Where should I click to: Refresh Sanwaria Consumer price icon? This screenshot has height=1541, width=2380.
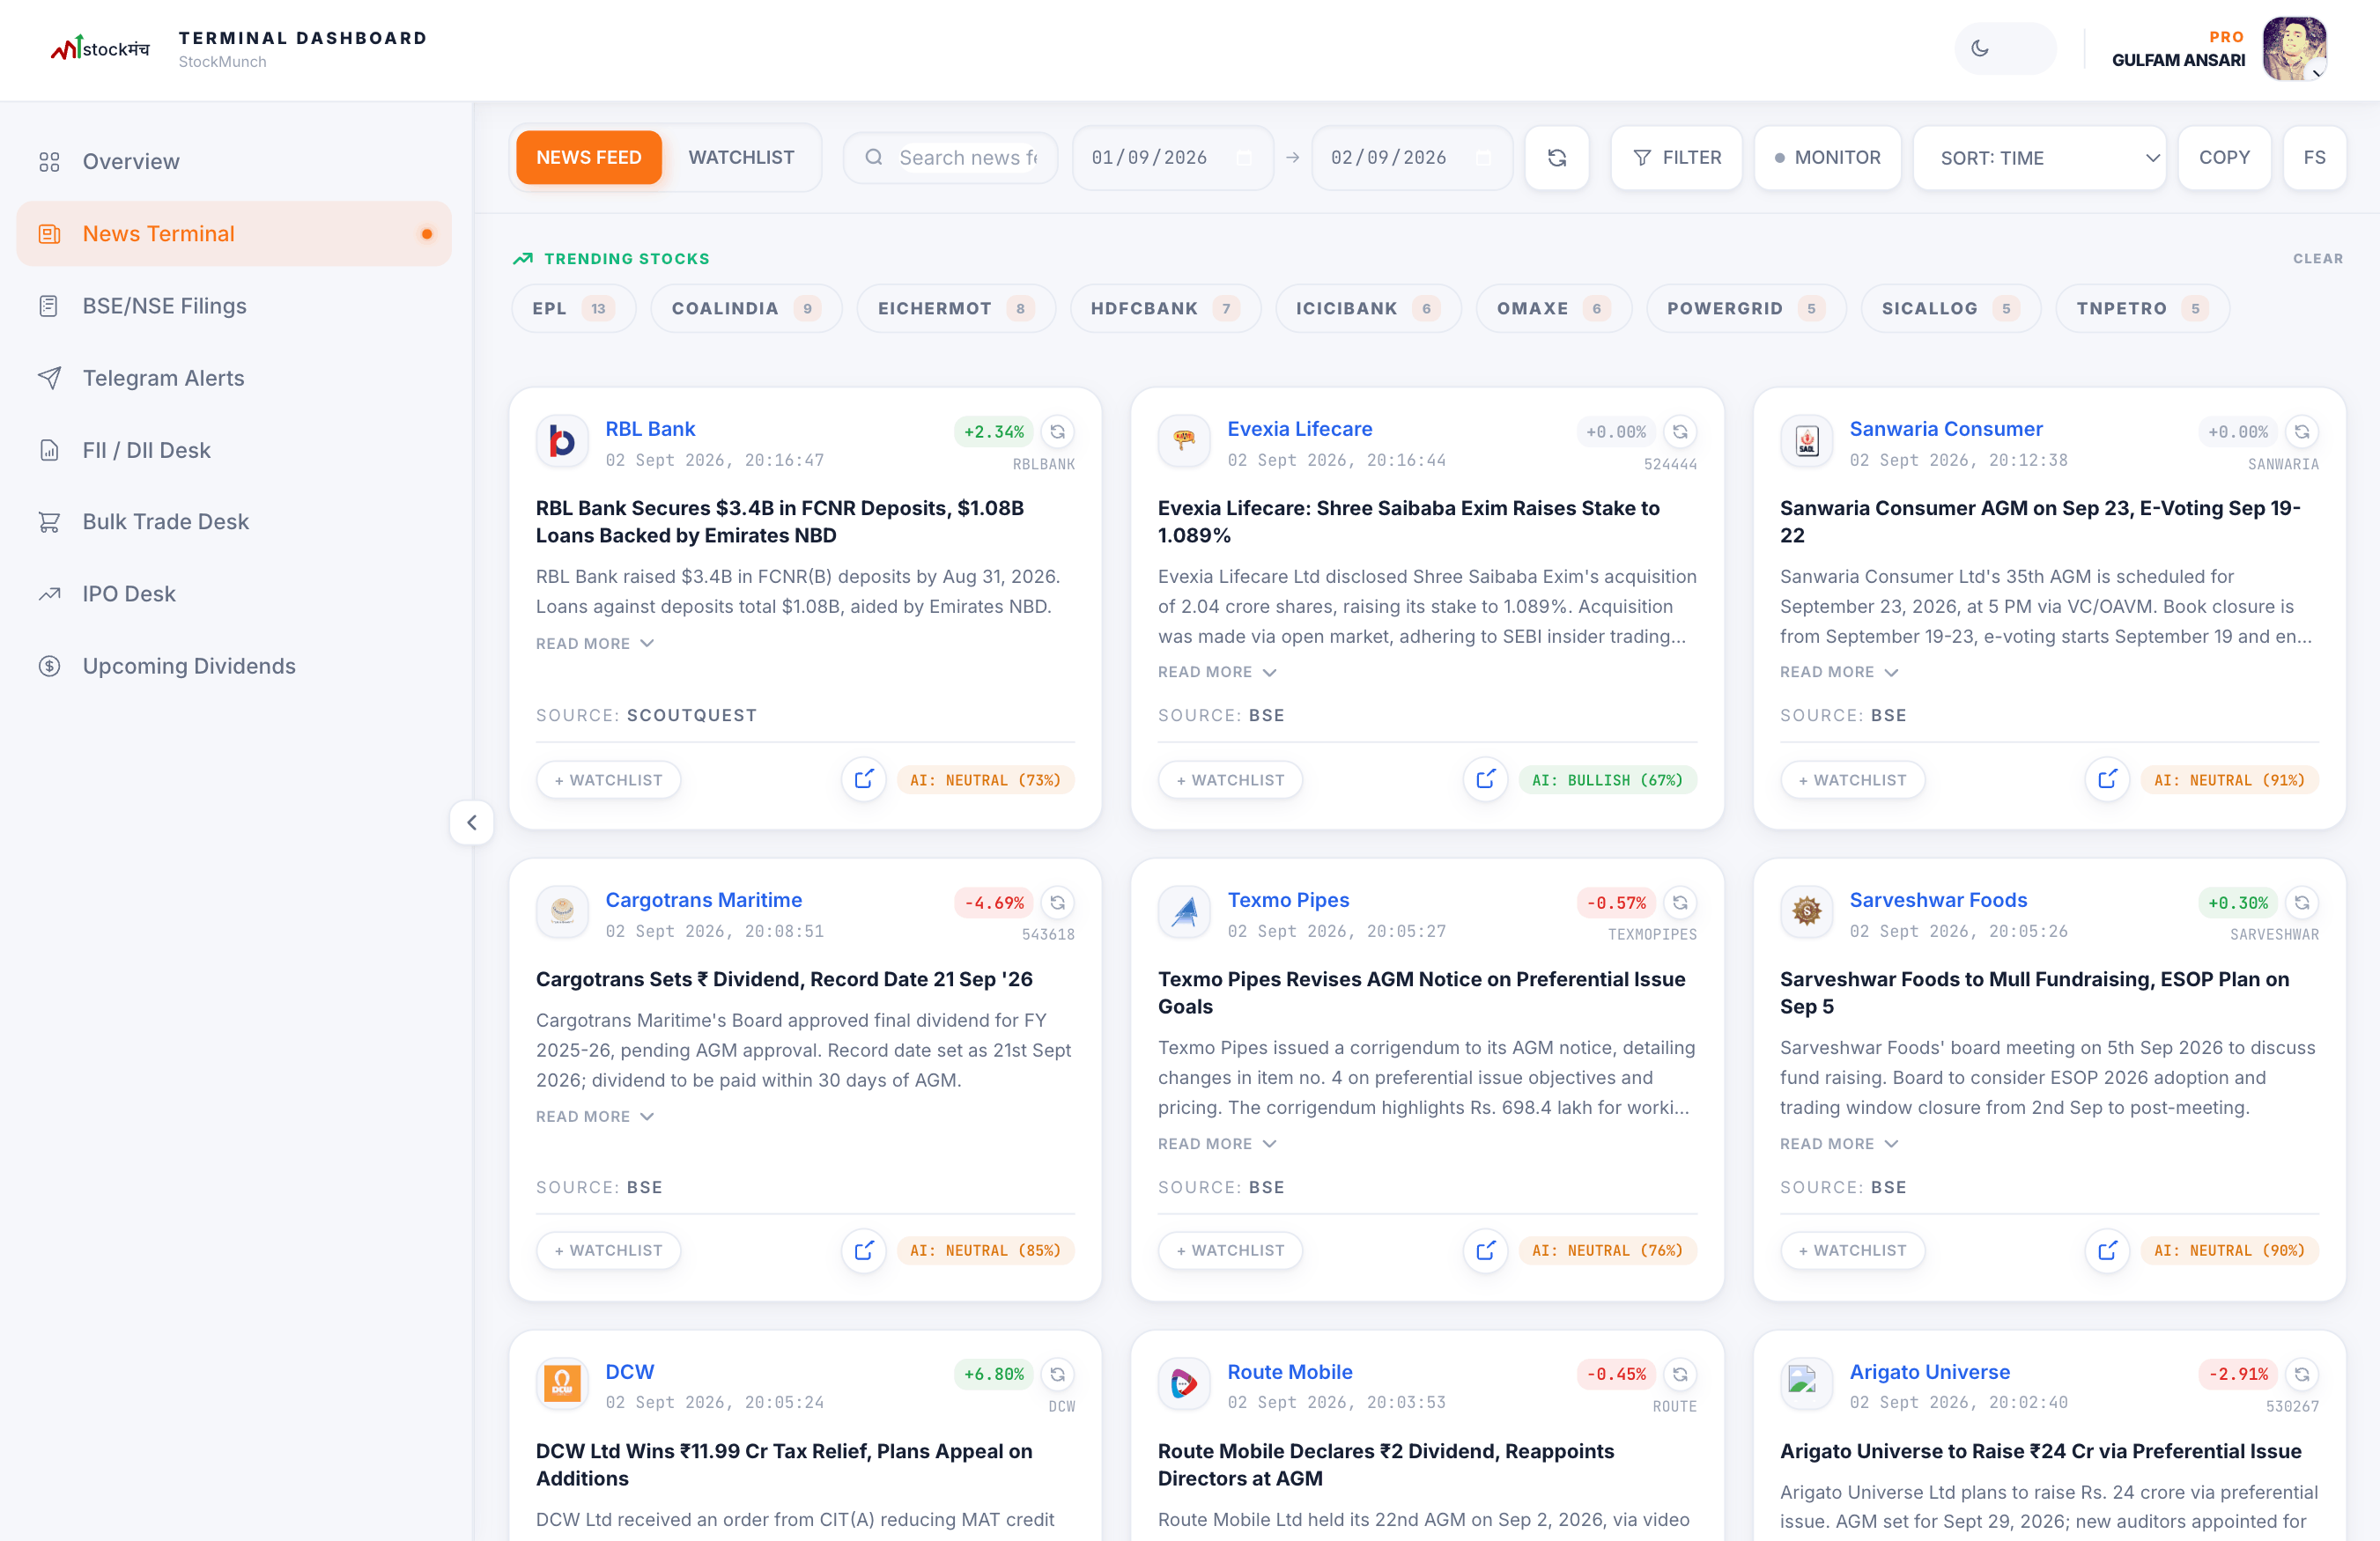tap(2302, 431)
